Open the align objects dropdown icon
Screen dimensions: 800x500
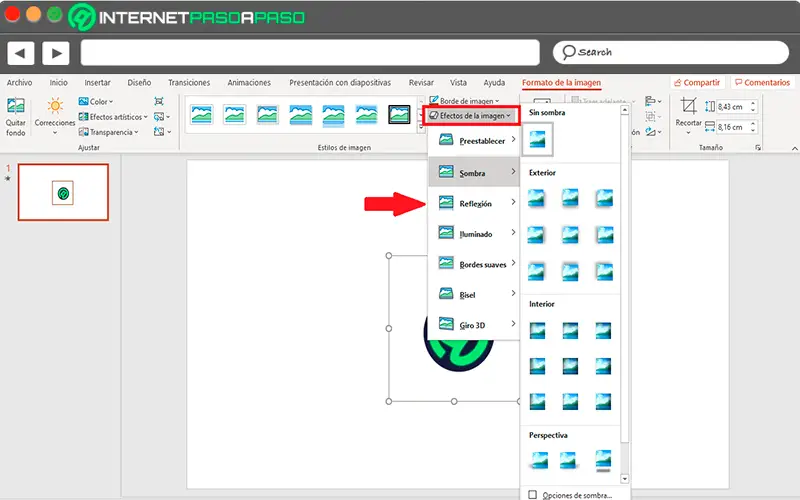click(653, 101)
